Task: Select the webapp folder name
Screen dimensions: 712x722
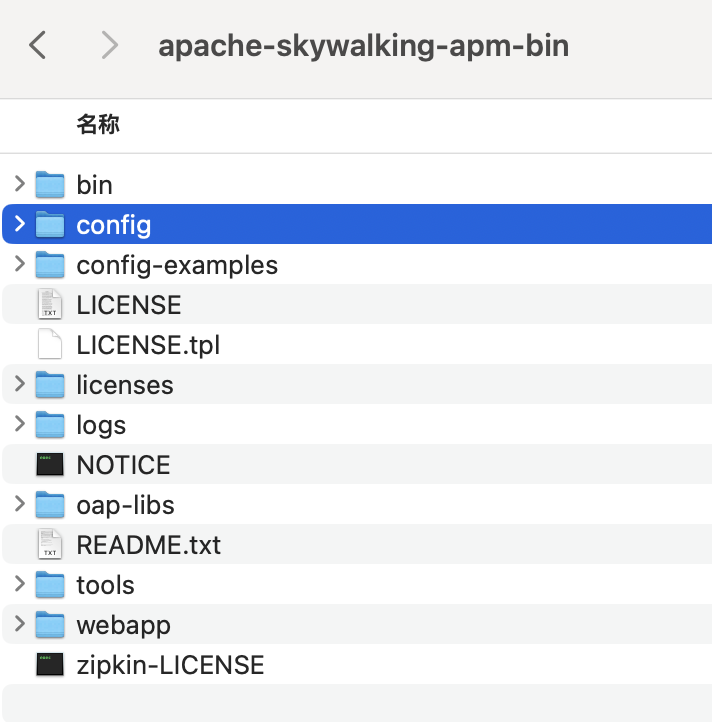Action: coord(124,626)
